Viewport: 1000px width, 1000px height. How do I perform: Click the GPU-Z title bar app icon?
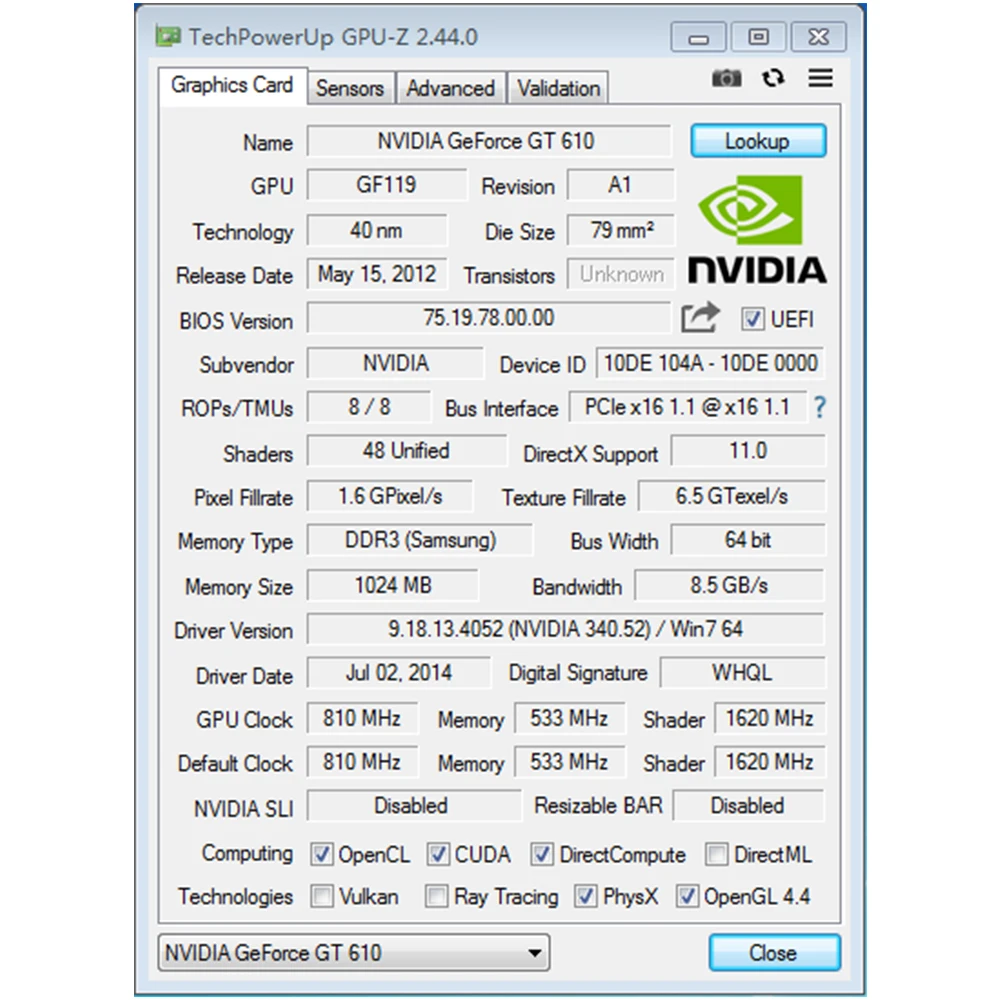(168, 36)
